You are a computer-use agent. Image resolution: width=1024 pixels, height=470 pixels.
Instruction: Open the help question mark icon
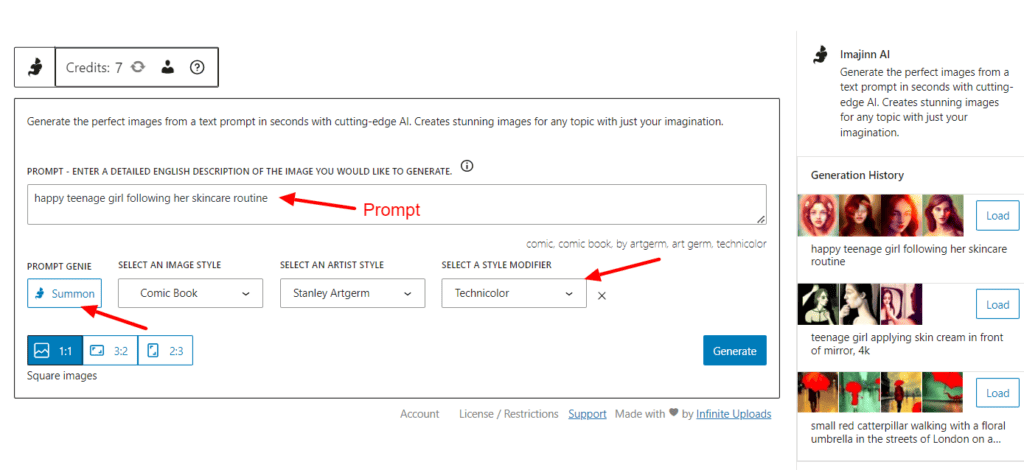197,67
